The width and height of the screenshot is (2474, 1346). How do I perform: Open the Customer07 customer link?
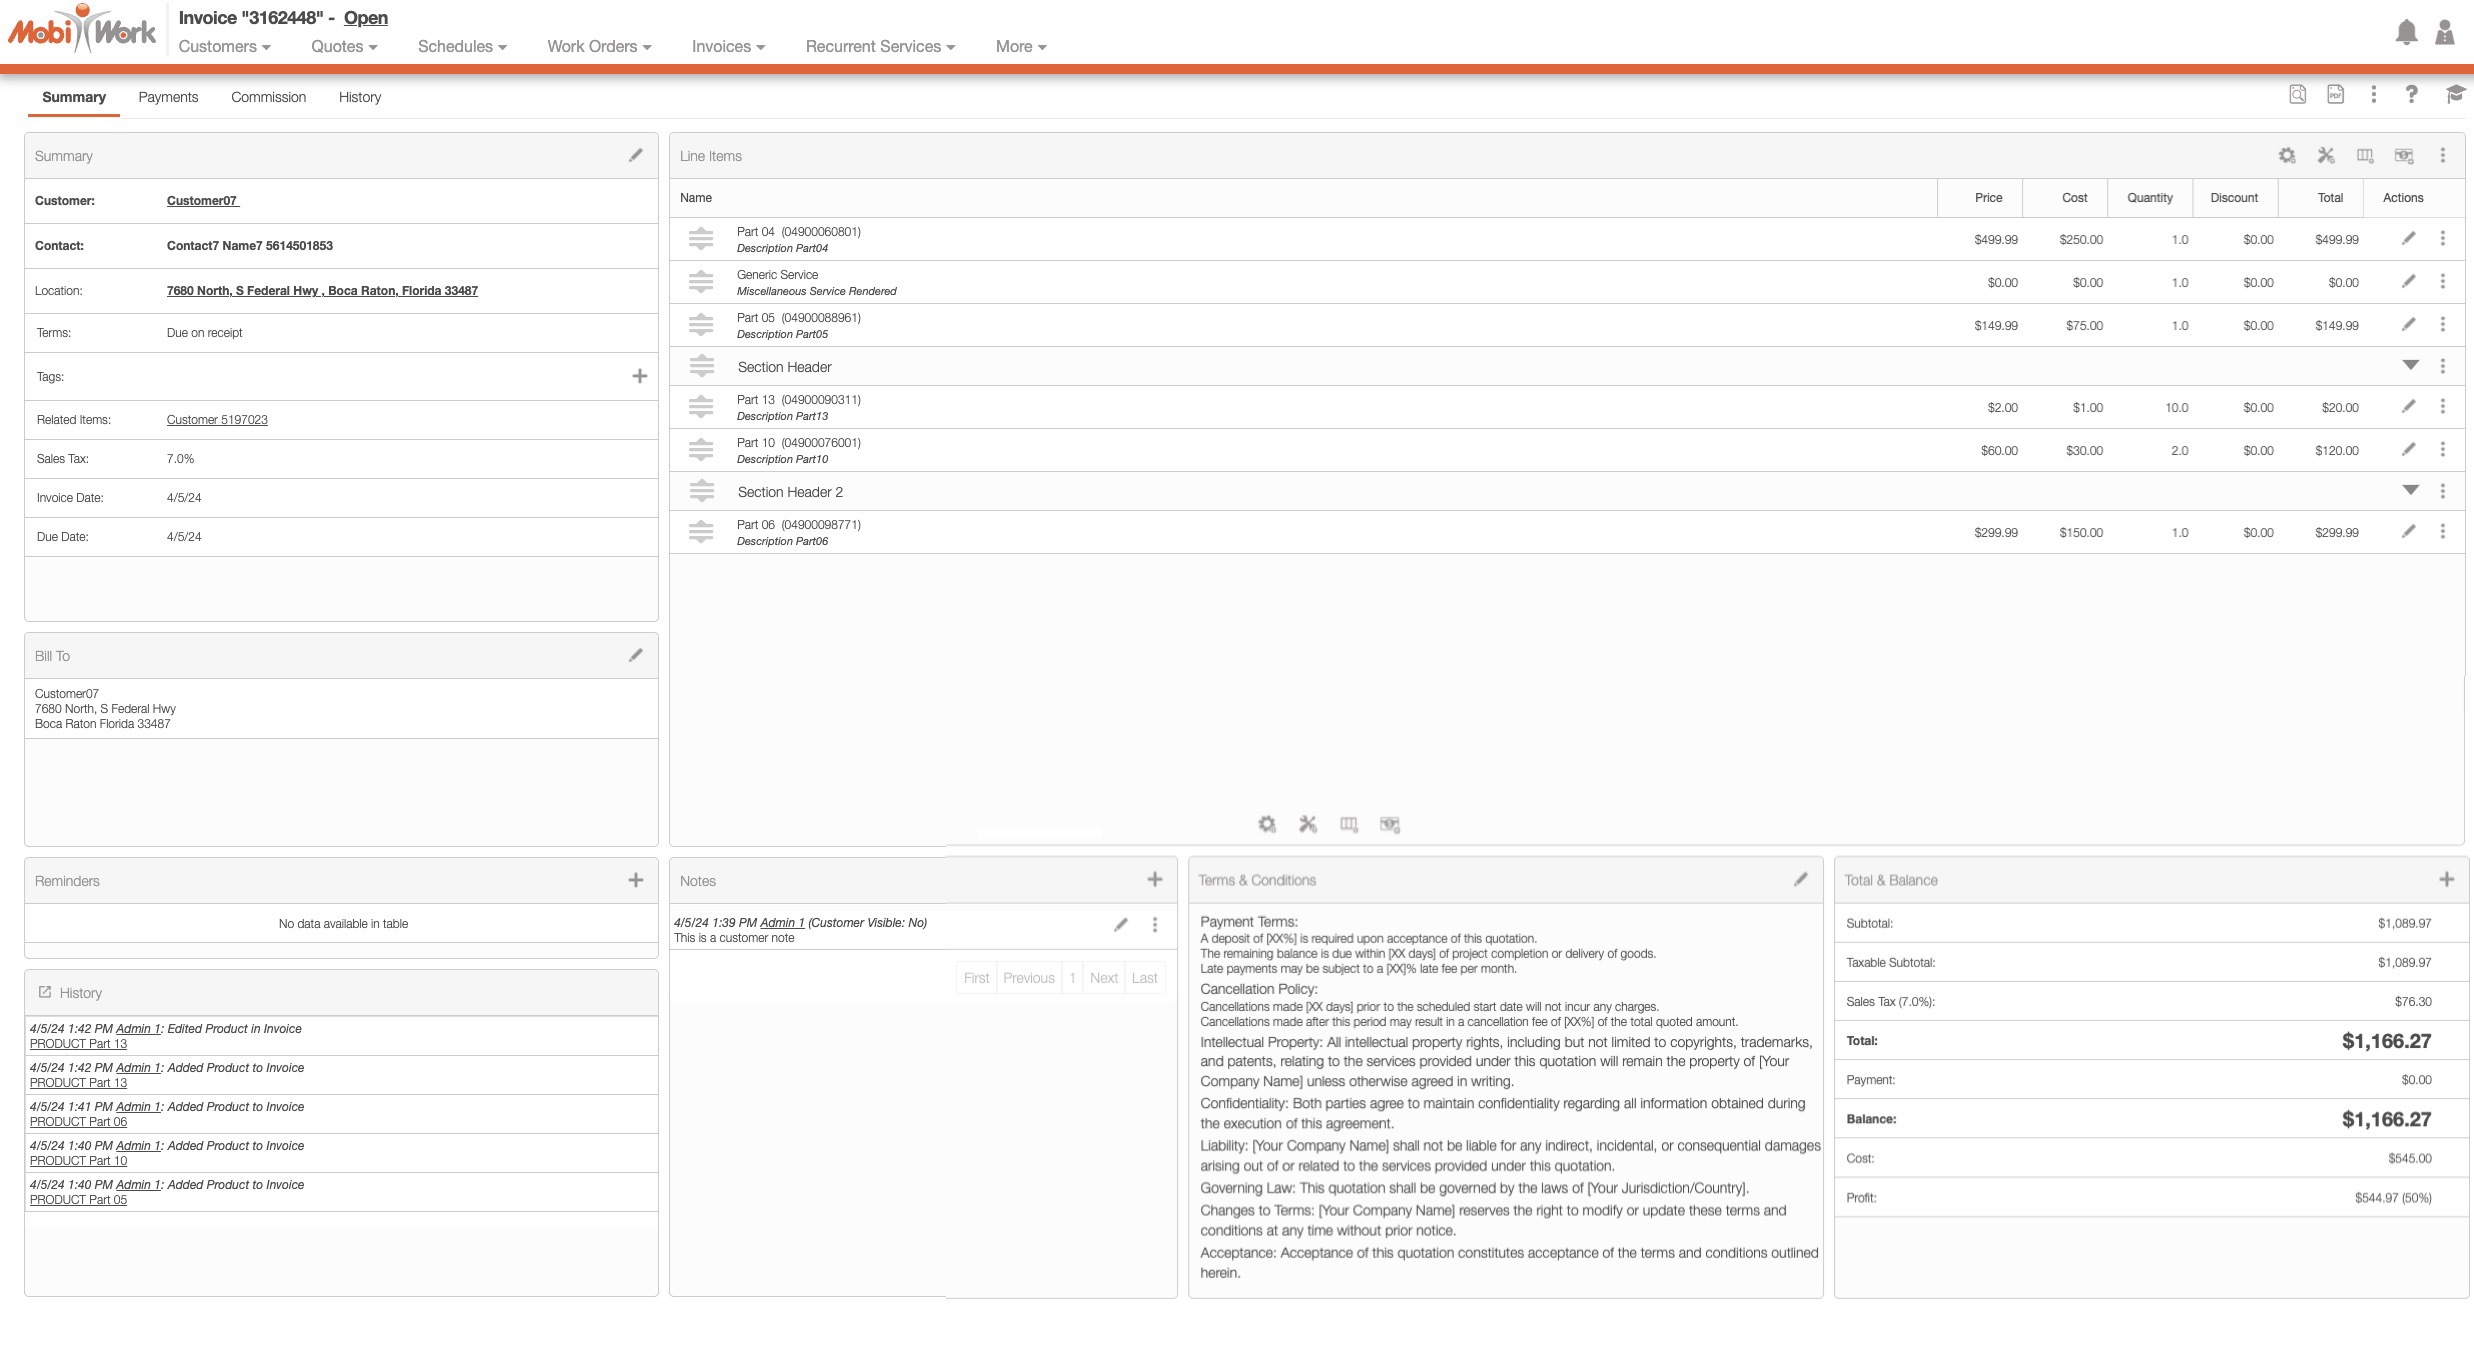(202, 200)
